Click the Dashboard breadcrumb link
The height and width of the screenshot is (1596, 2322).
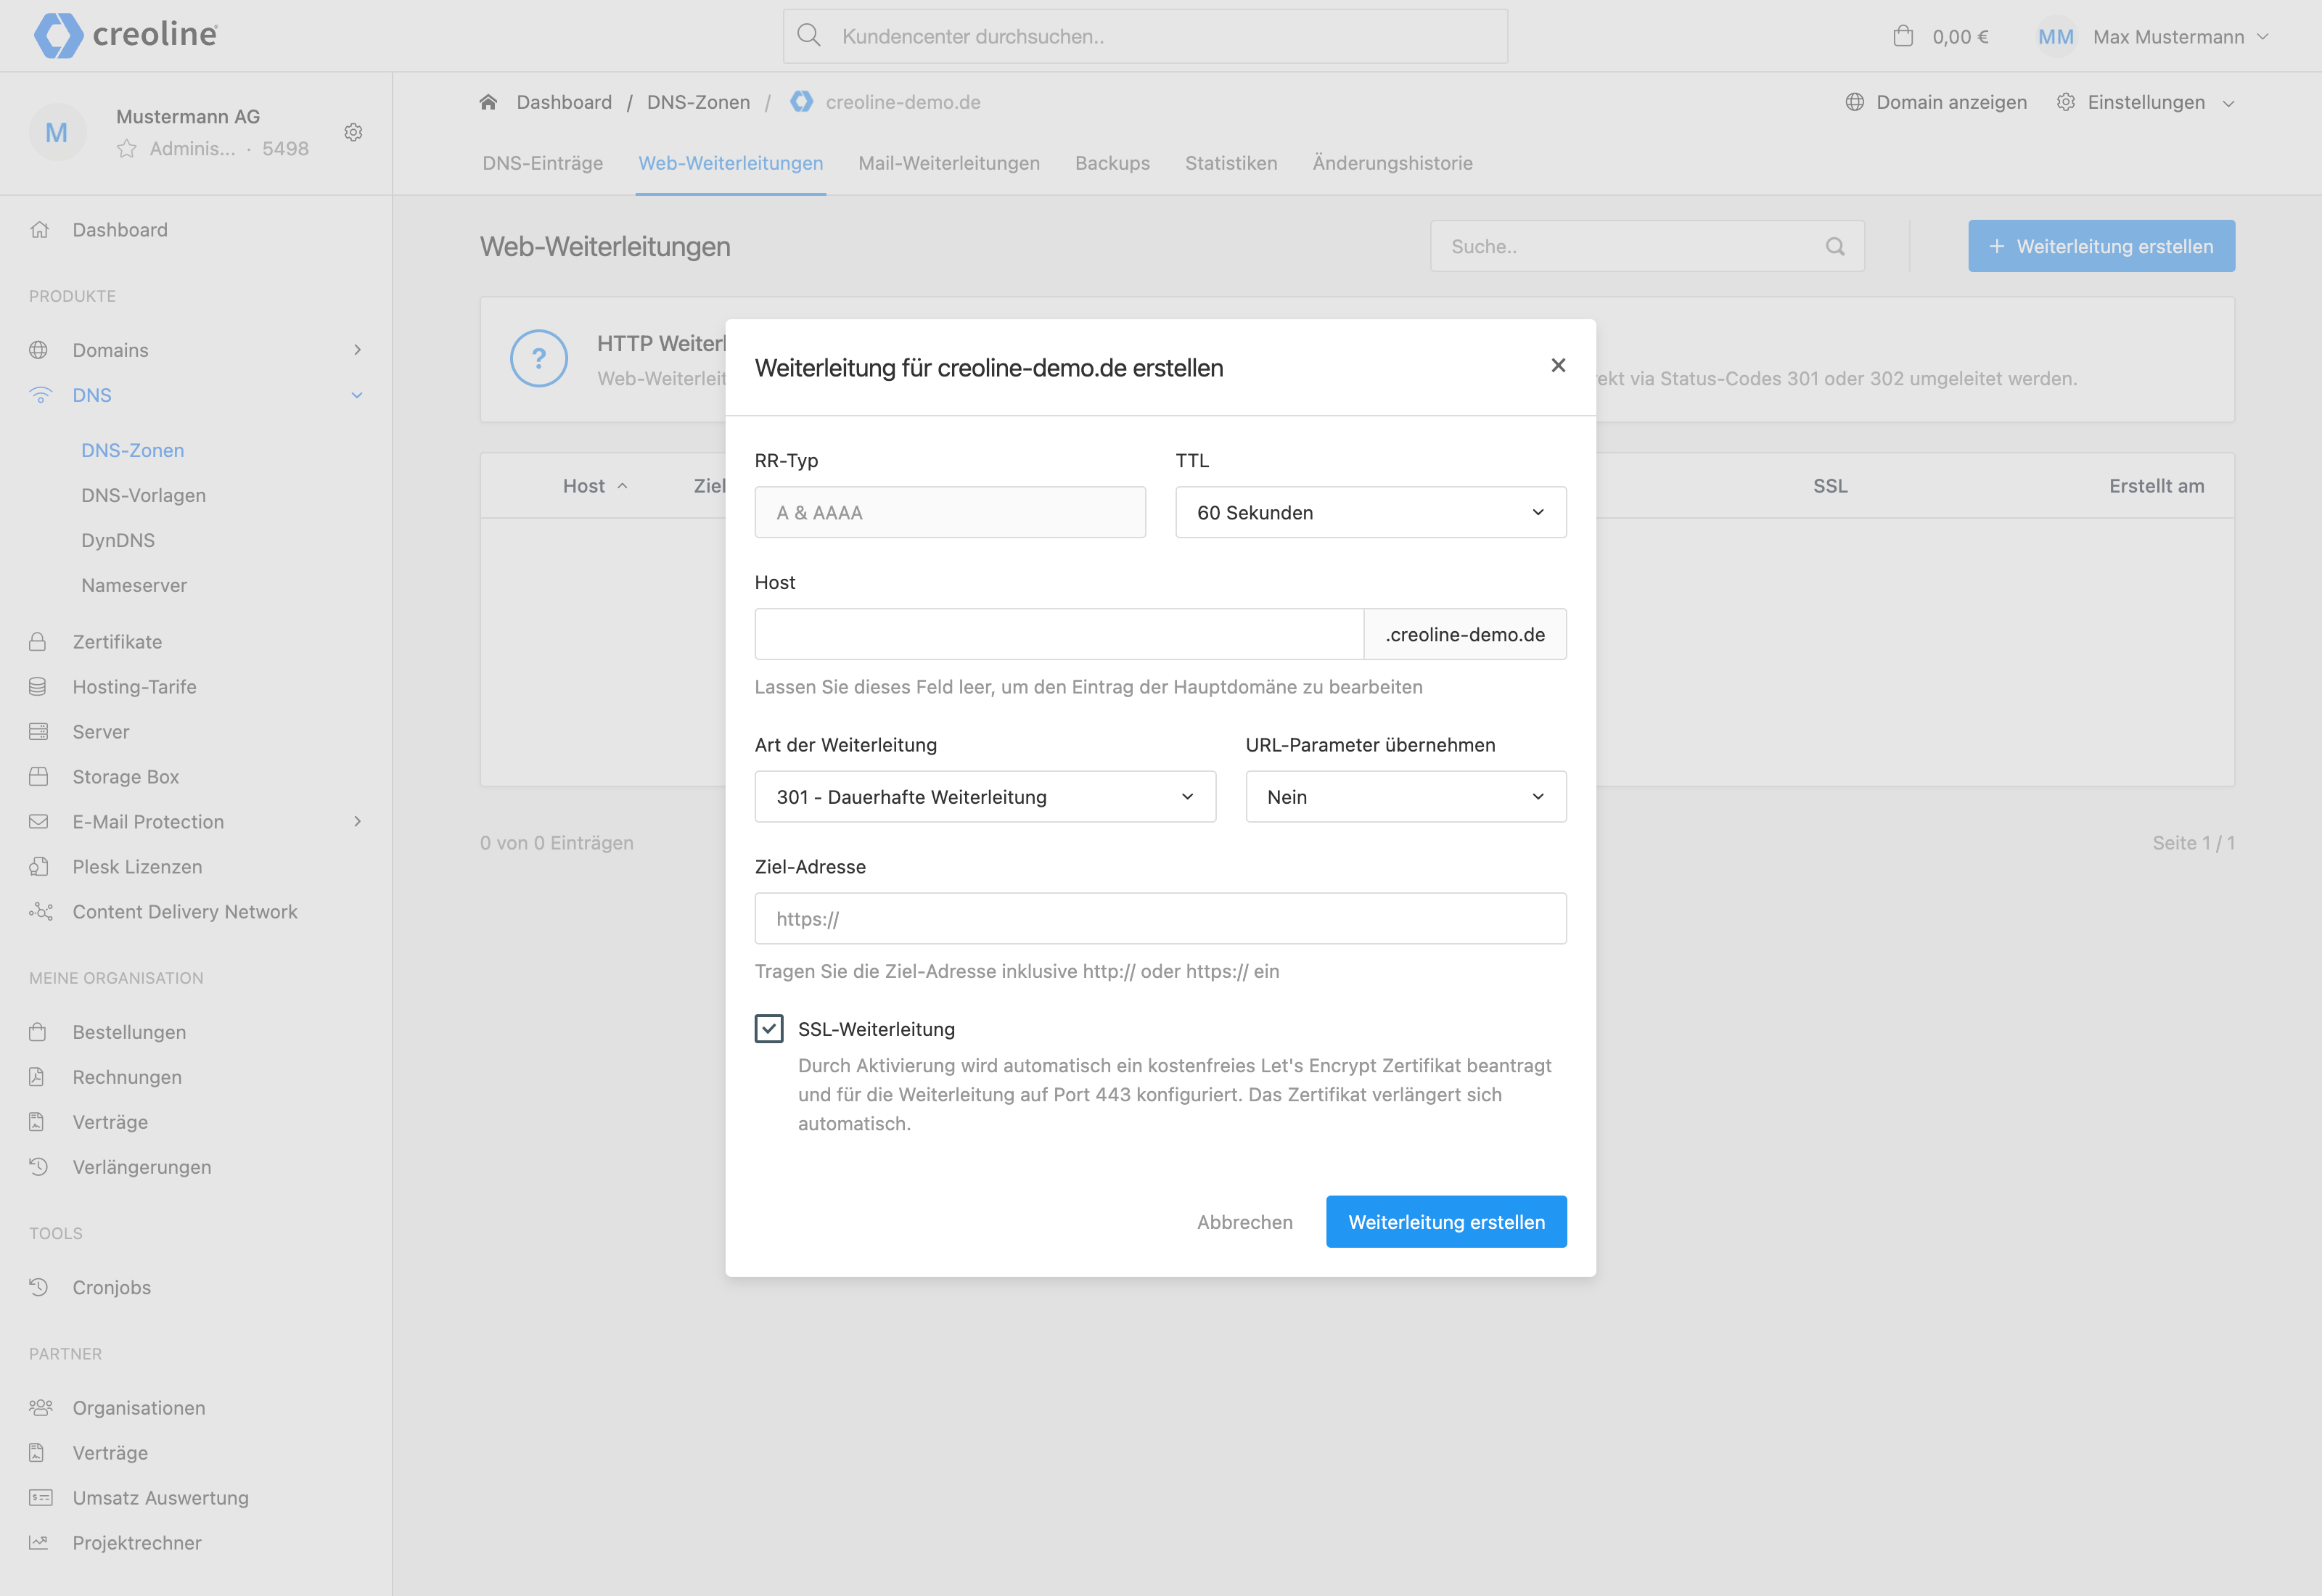click(x=564, y=102)
